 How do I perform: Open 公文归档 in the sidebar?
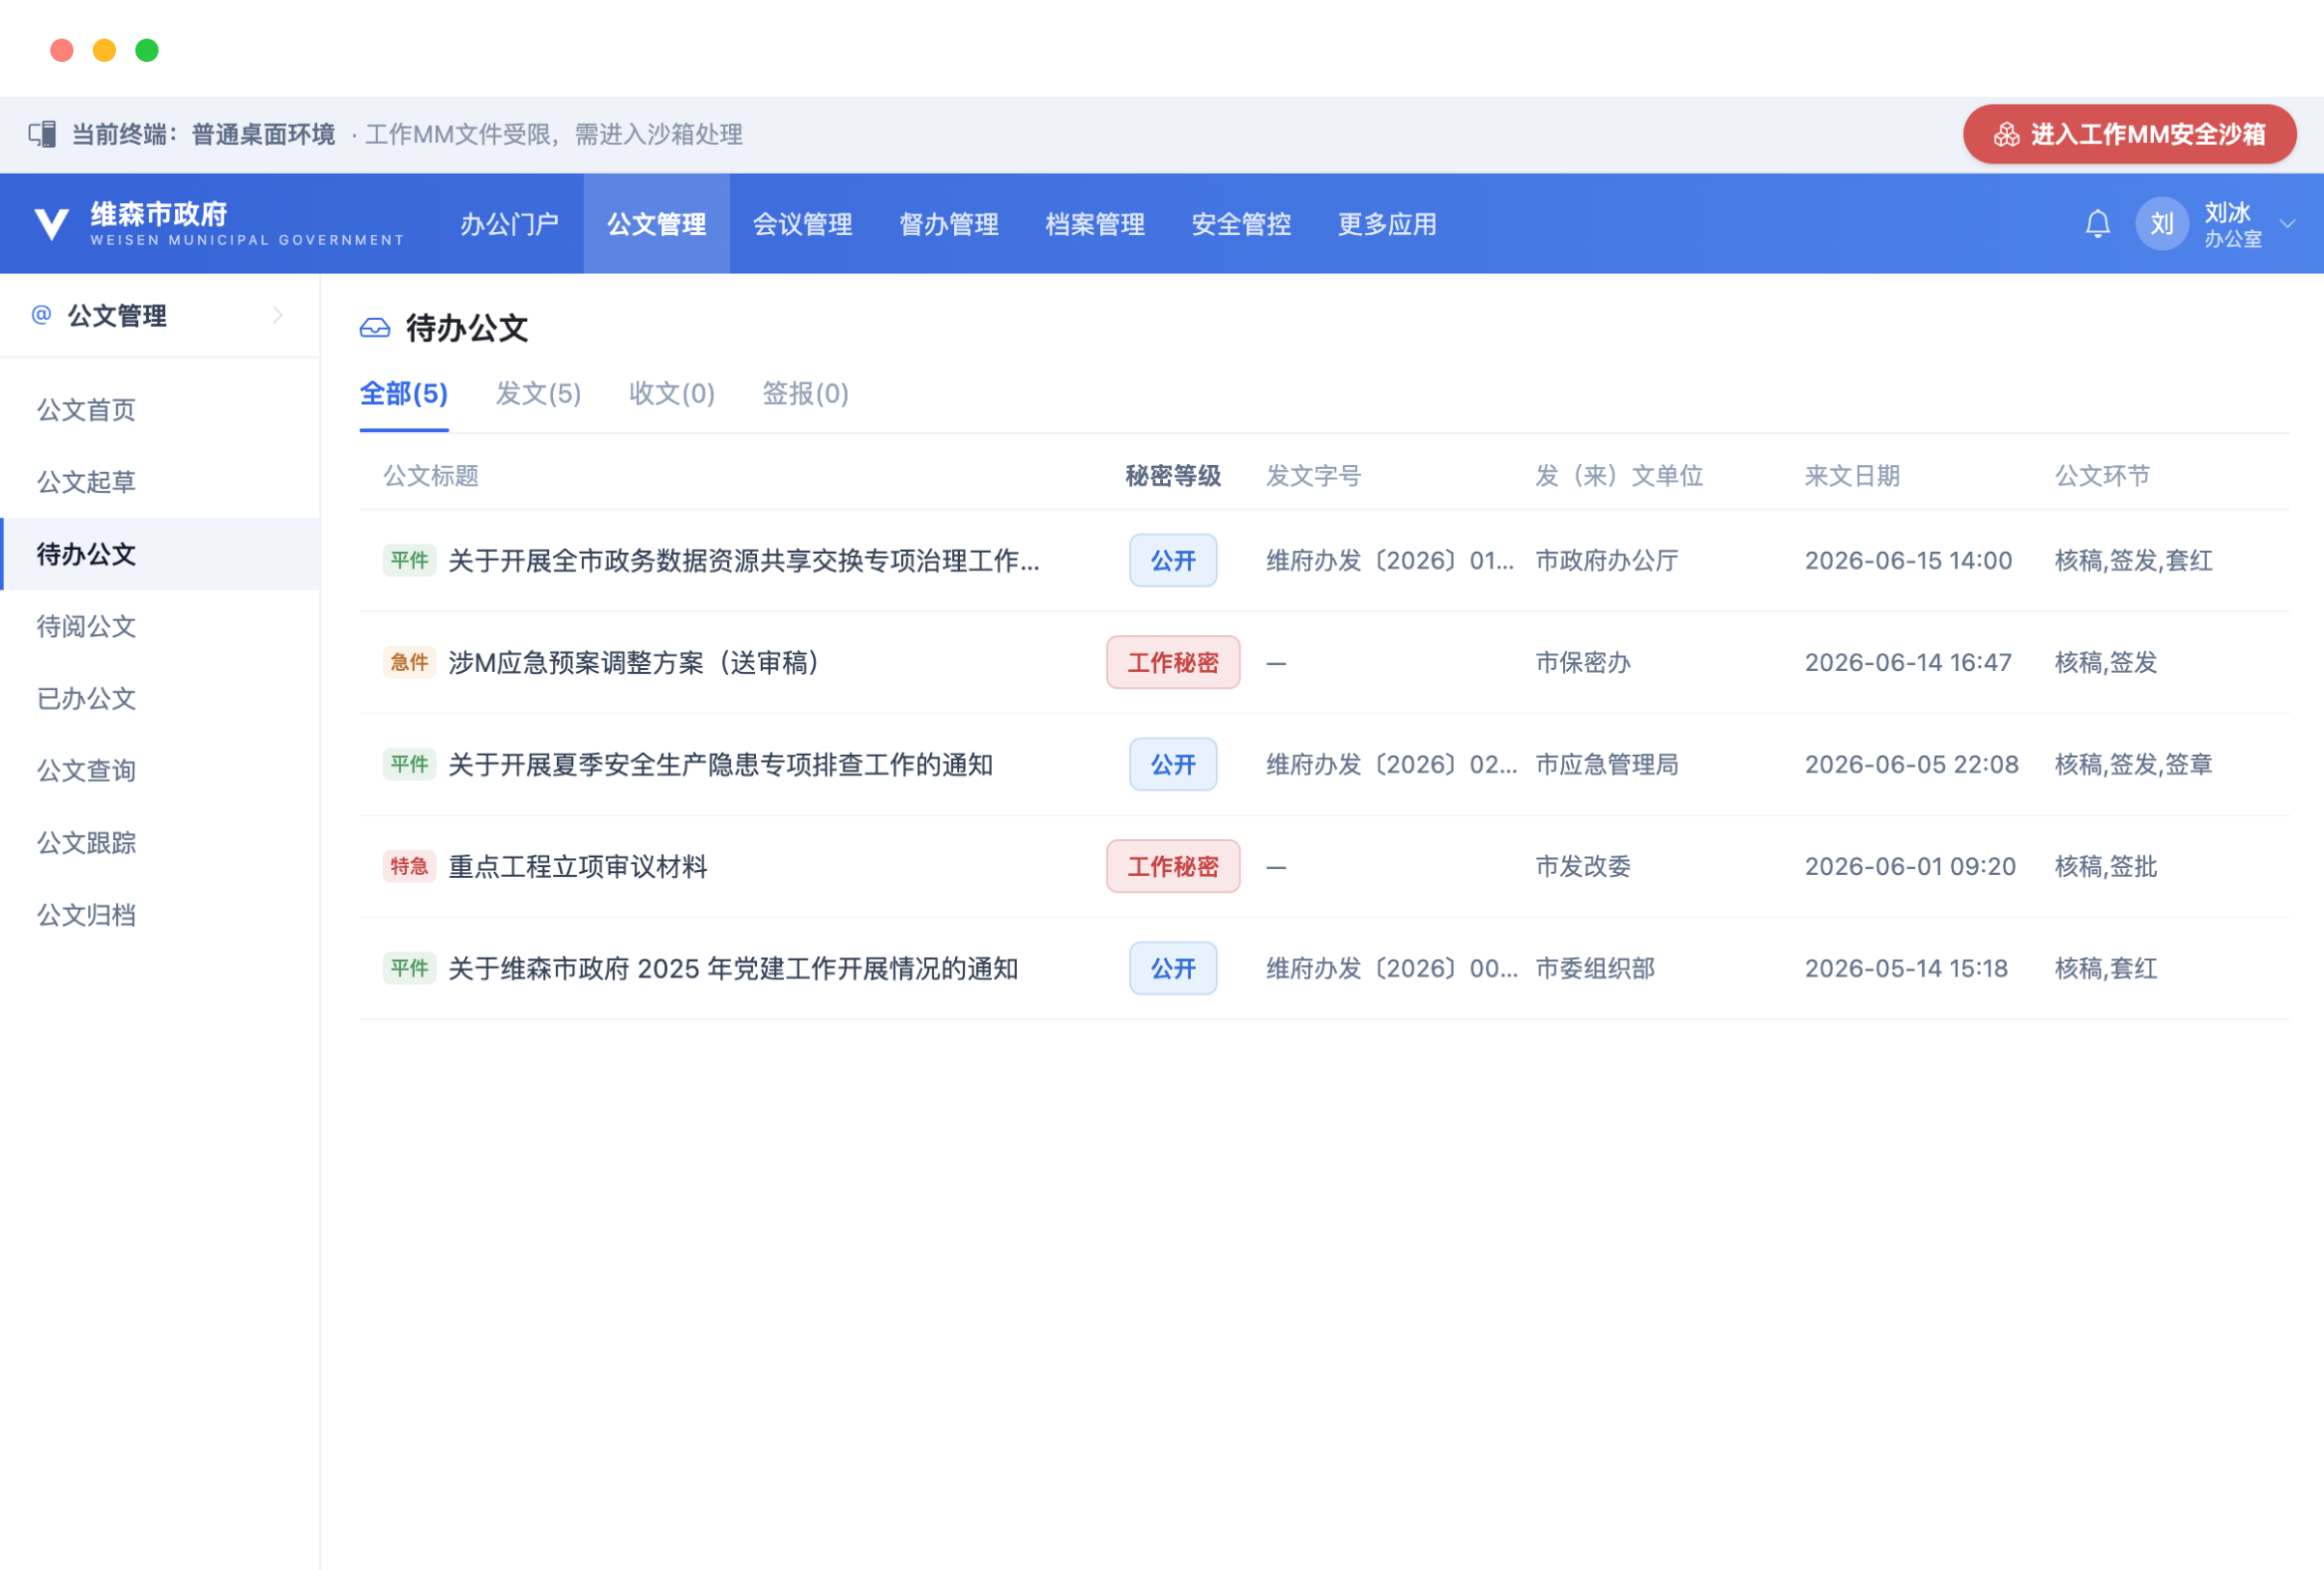point(160,915)
